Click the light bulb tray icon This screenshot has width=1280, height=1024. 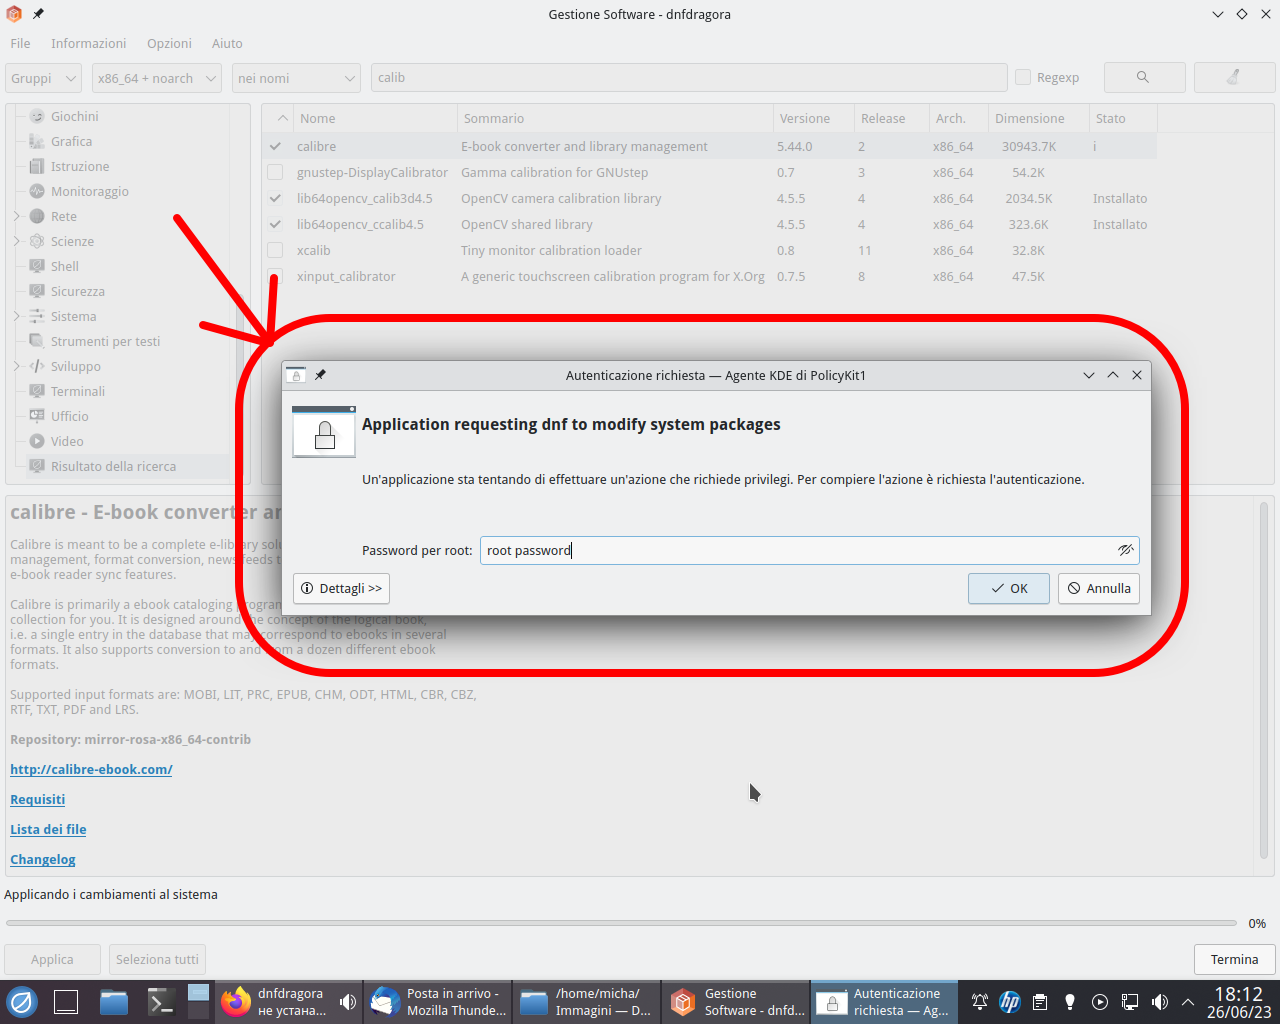point(1070,1002)
